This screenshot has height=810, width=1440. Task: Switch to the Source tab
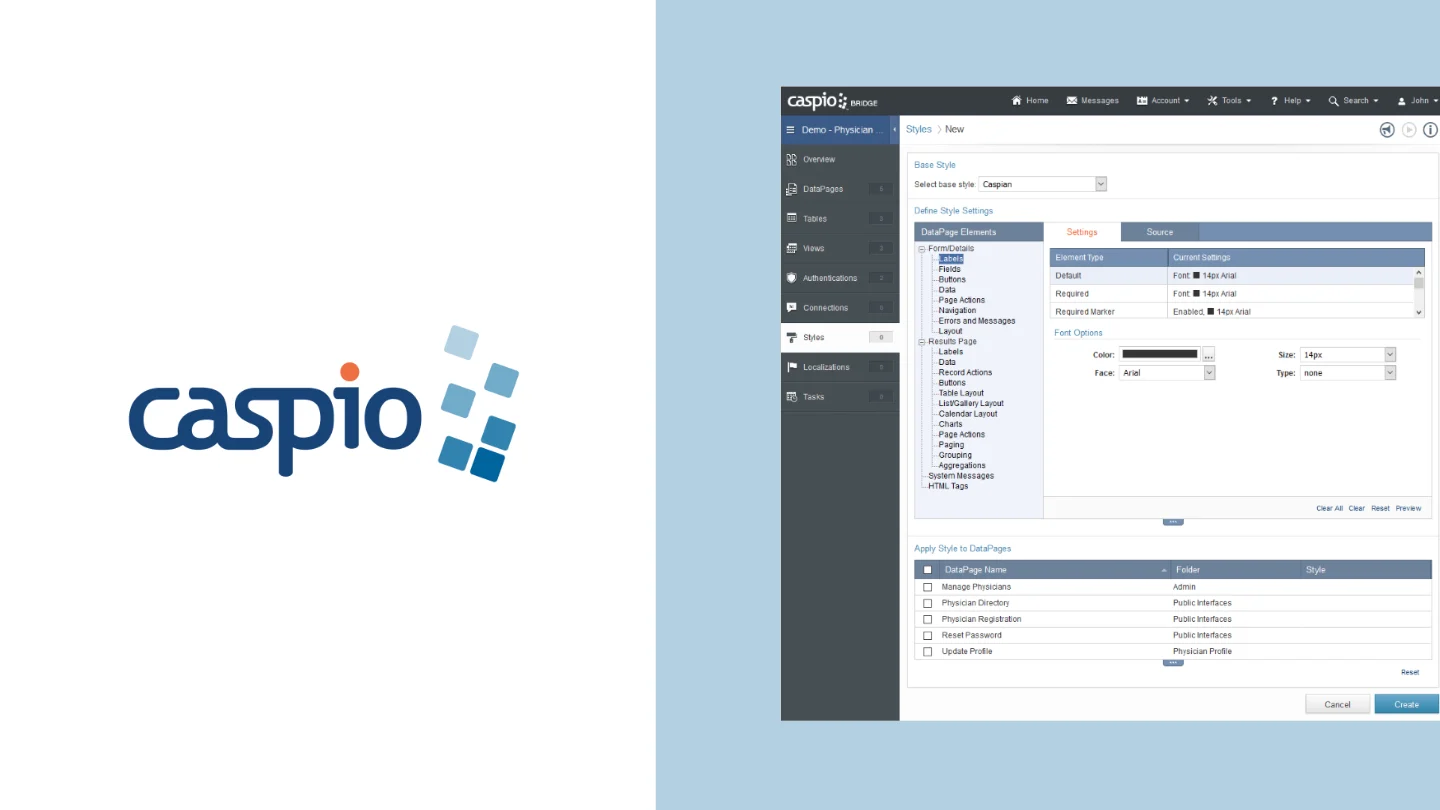click(1159, 232)
